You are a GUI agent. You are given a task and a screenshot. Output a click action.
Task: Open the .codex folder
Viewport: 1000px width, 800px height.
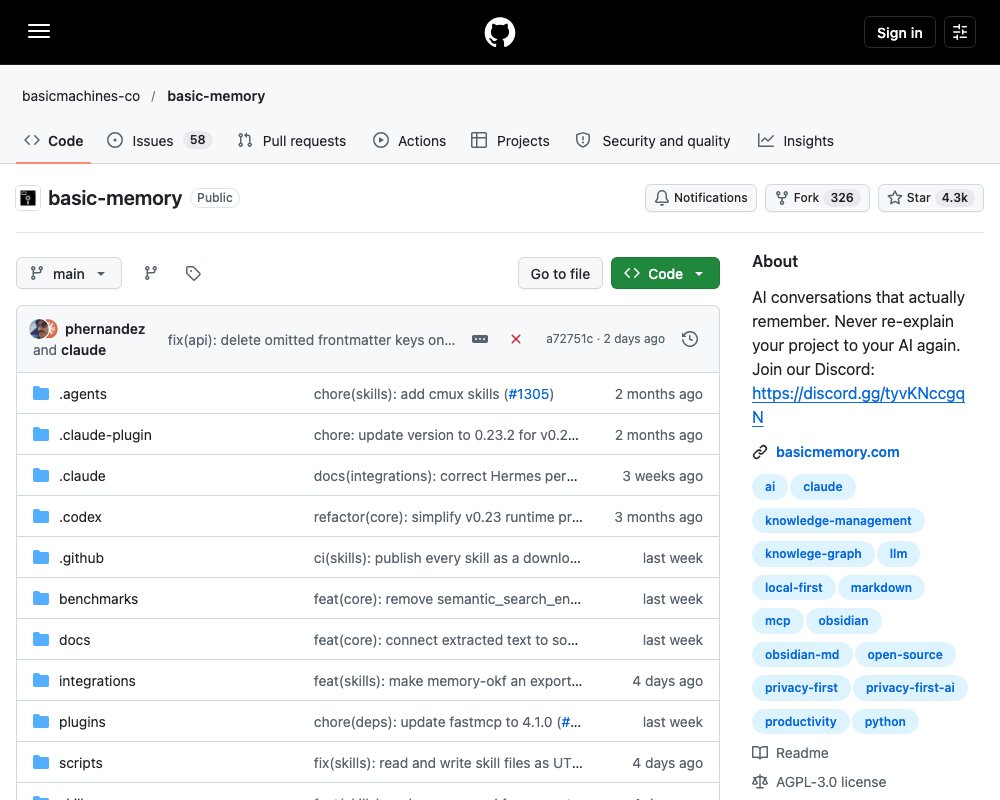pyautogui.click(x=80, y=516)
